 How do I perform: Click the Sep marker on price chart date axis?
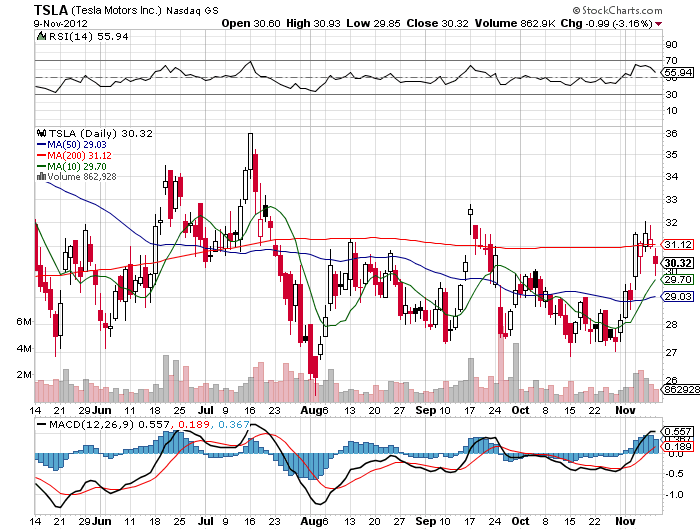pos(425,410)
